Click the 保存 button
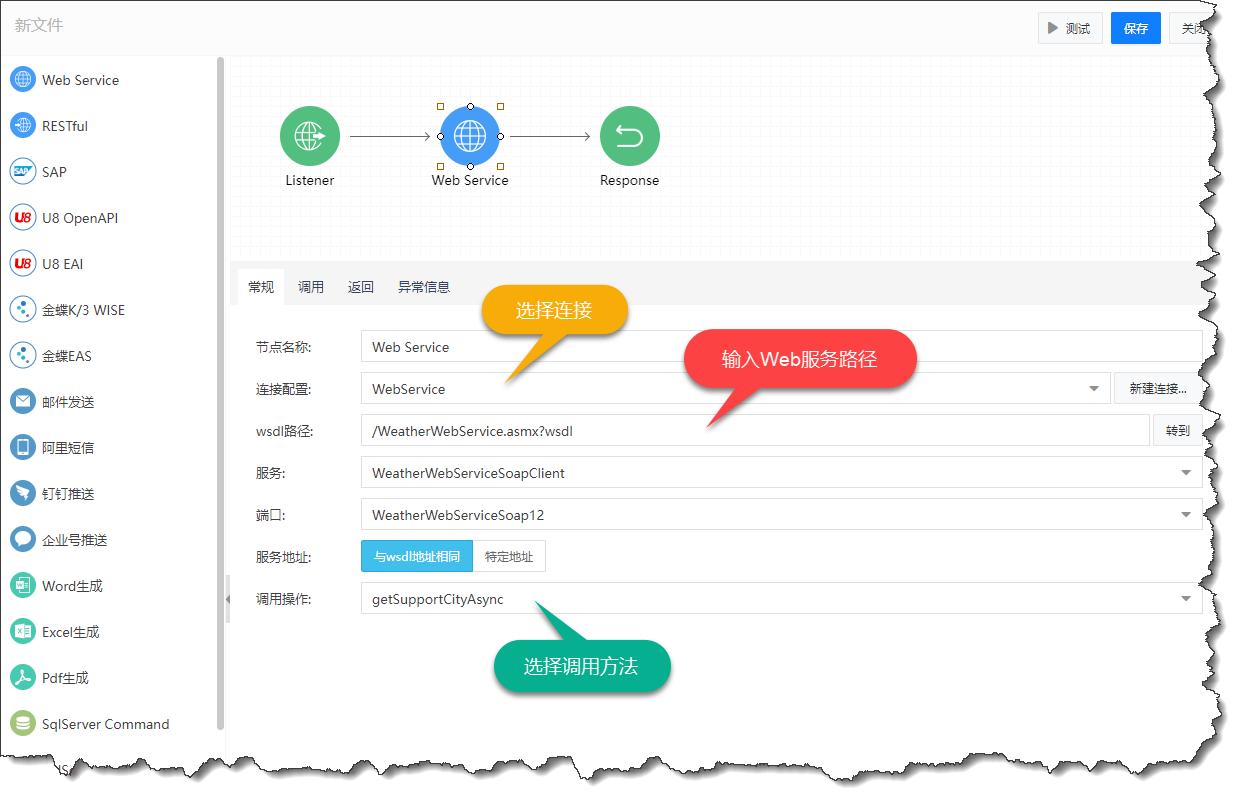Viewport: 1243px width, 800px height. point(1135,28)
